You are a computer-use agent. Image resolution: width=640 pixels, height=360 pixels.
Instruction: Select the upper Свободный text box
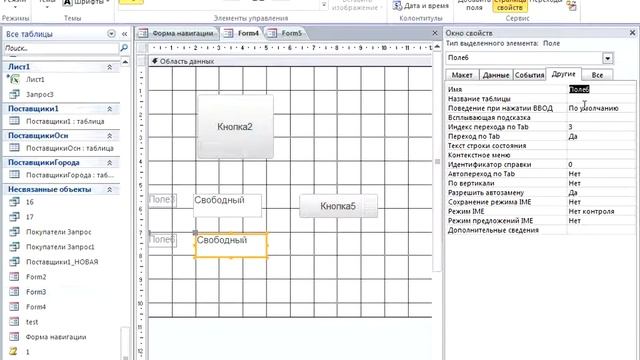pyautogui.click(x=227, y=205)
